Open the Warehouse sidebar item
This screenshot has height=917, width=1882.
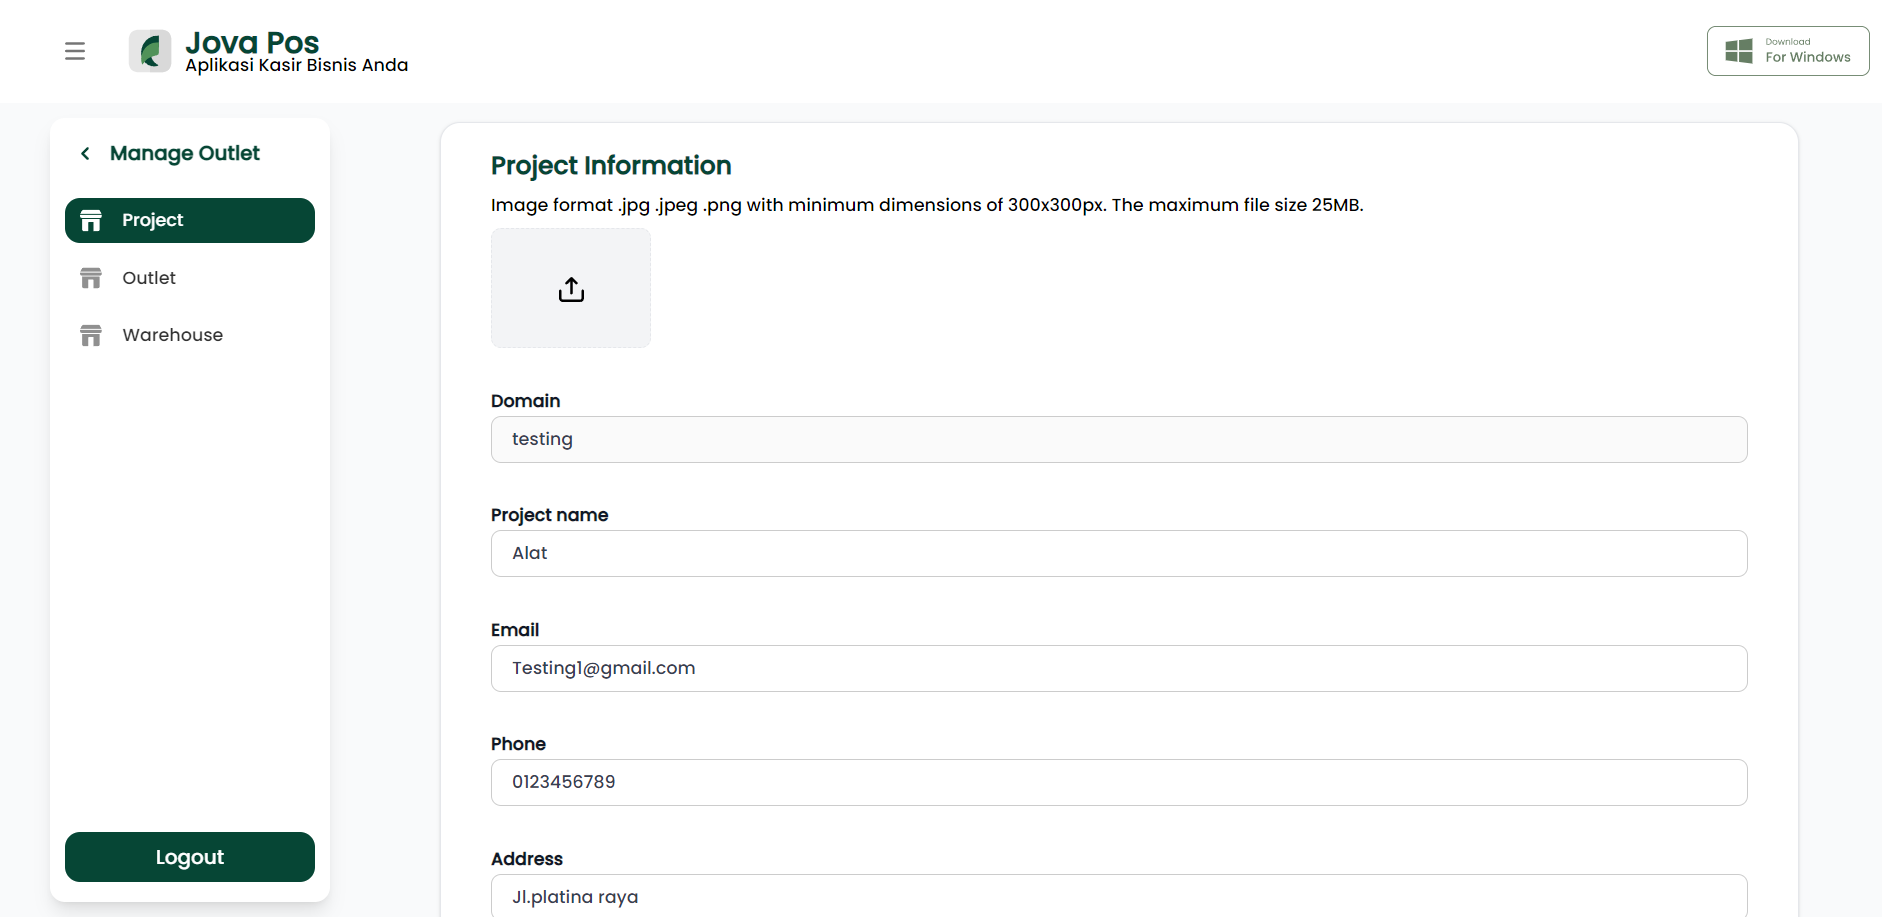tap(190, 335)
